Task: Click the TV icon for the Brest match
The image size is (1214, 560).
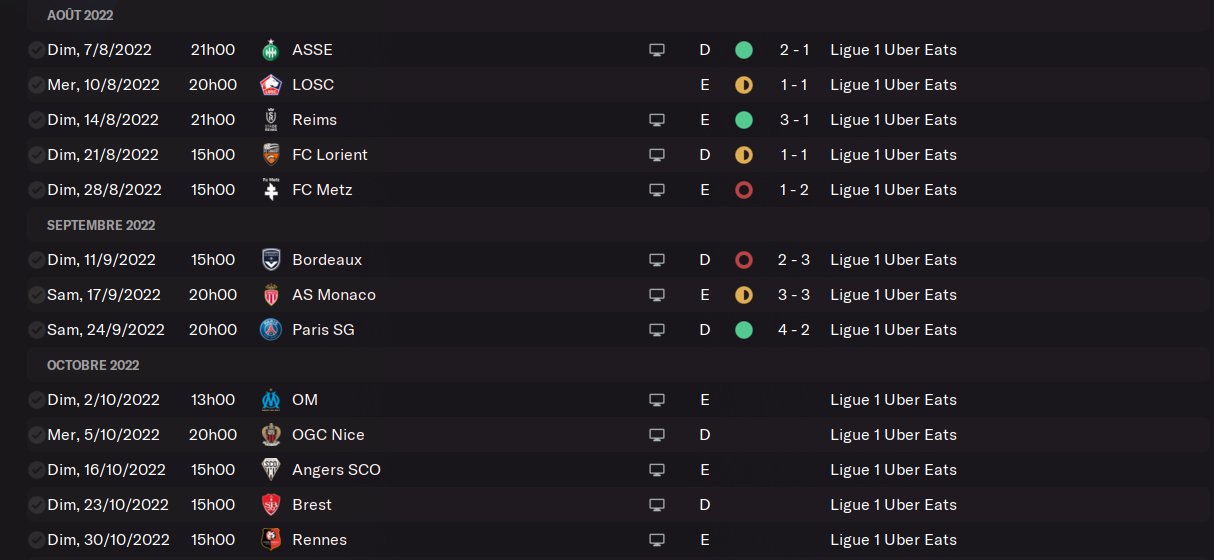Action: tap(657, 505)
